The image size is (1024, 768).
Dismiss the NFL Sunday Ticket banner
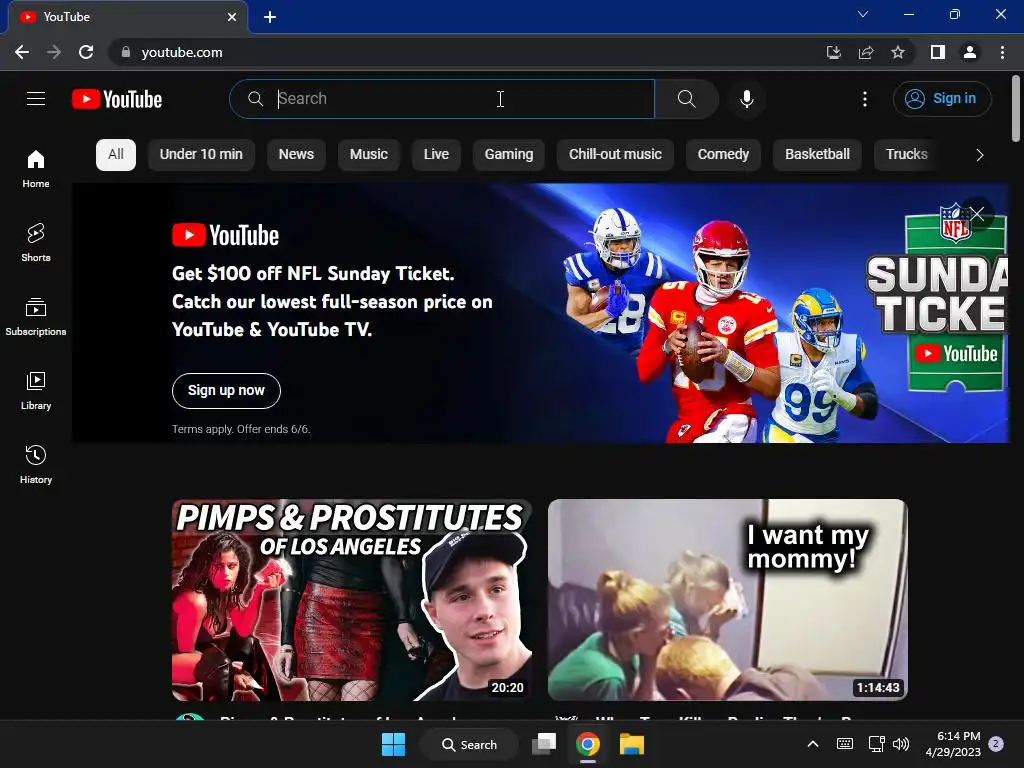pos(977,214)
